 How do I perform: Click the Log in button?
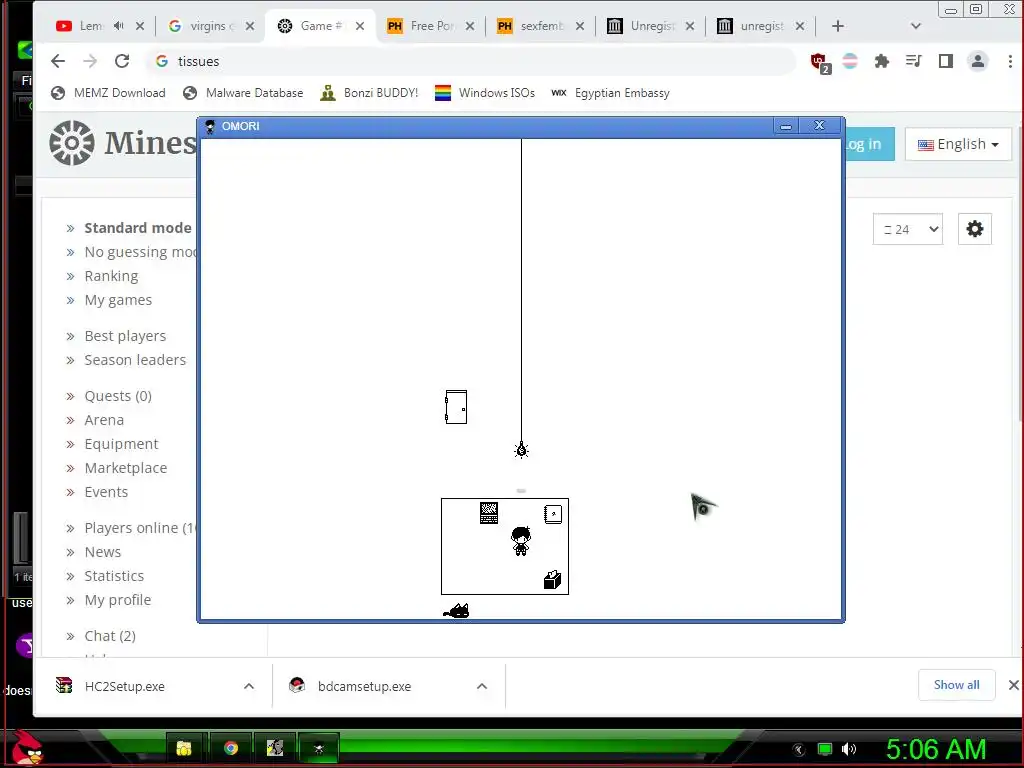(x=869, y=144)
